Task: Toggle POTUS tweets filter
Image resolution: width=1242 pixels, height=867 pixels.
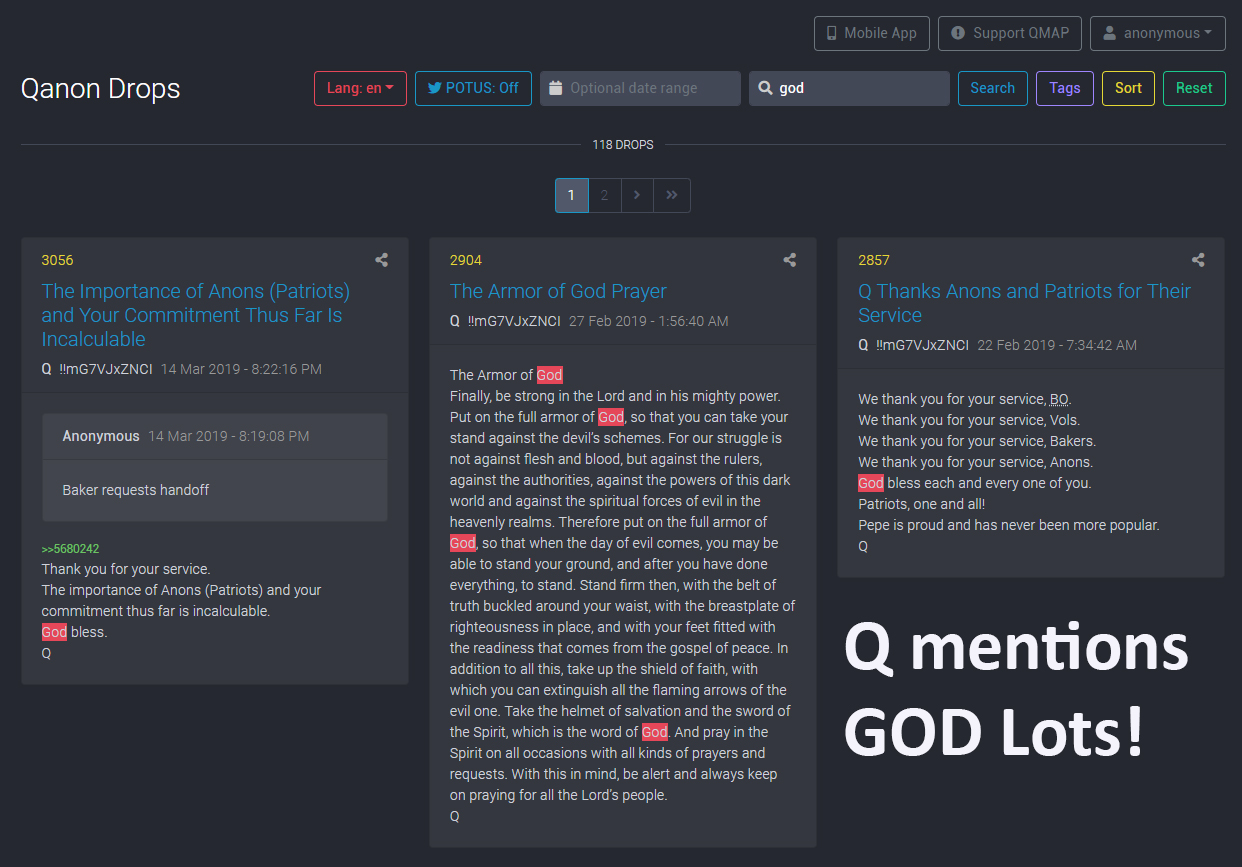Action: (x=473, y=88)
